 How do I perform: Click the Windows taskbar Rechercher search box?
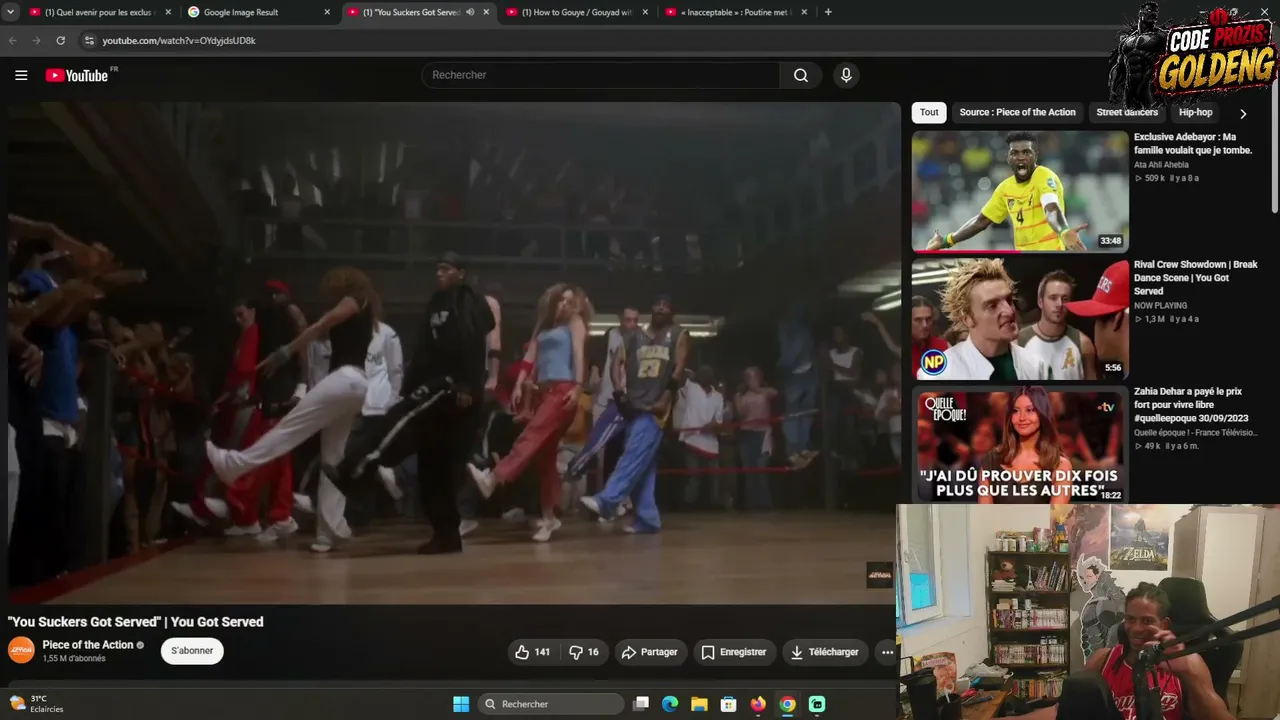[551, 704]
